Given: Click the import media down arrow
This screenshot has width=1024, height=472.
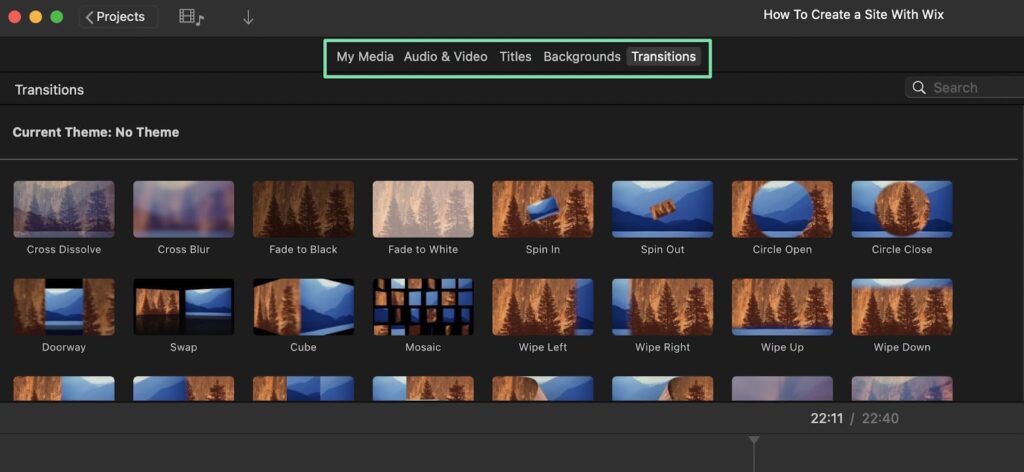Looking at the screenshot, I should pos(248,17).
